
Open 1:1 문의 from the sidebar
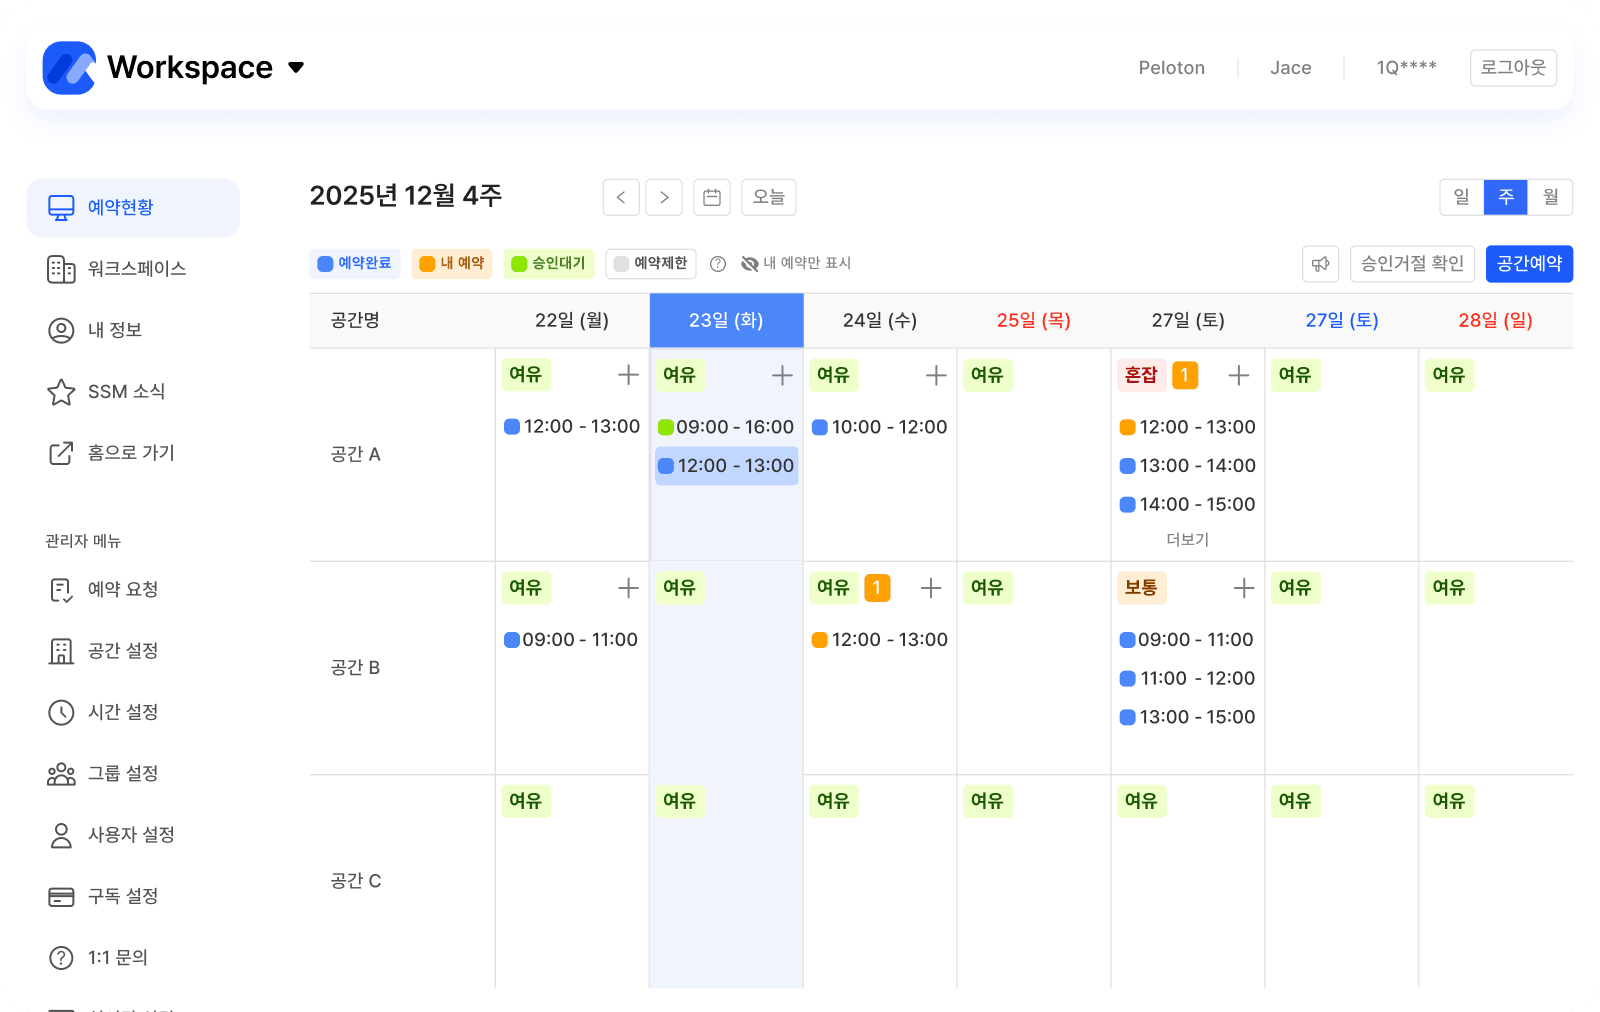117,958
